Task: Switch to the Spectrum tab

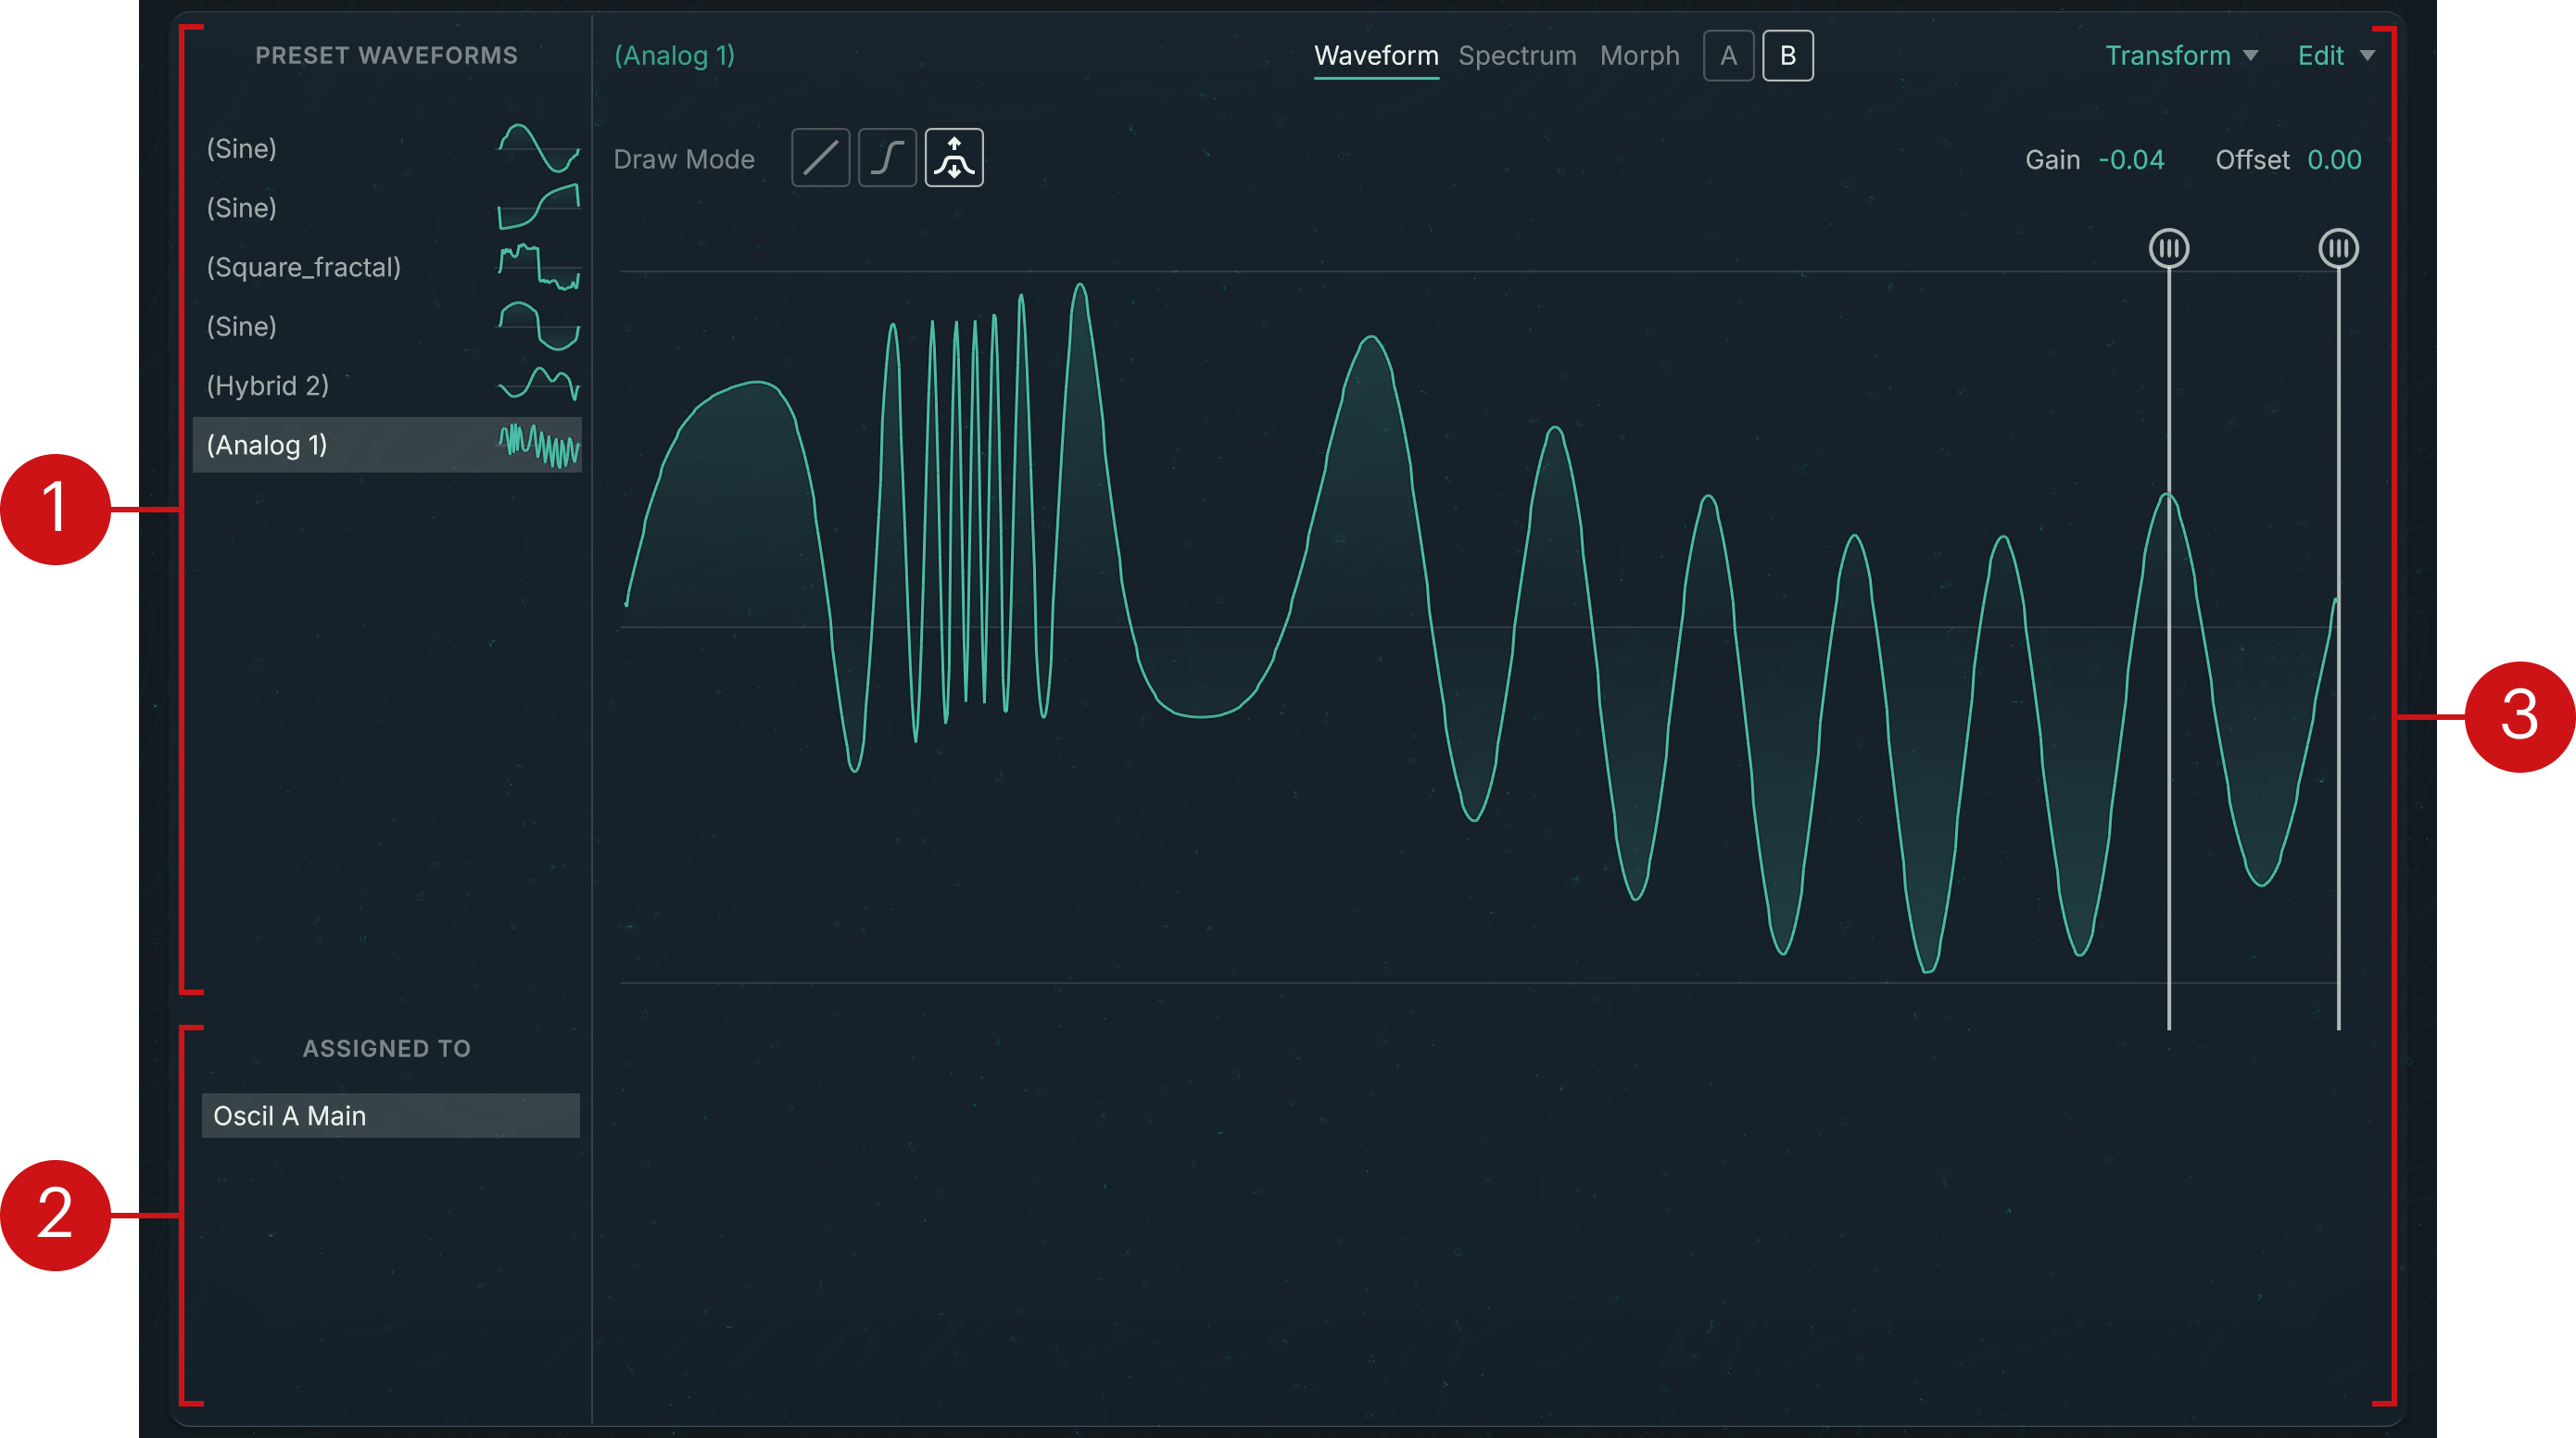Action: pyautogui.click(x=1516, y=56)
